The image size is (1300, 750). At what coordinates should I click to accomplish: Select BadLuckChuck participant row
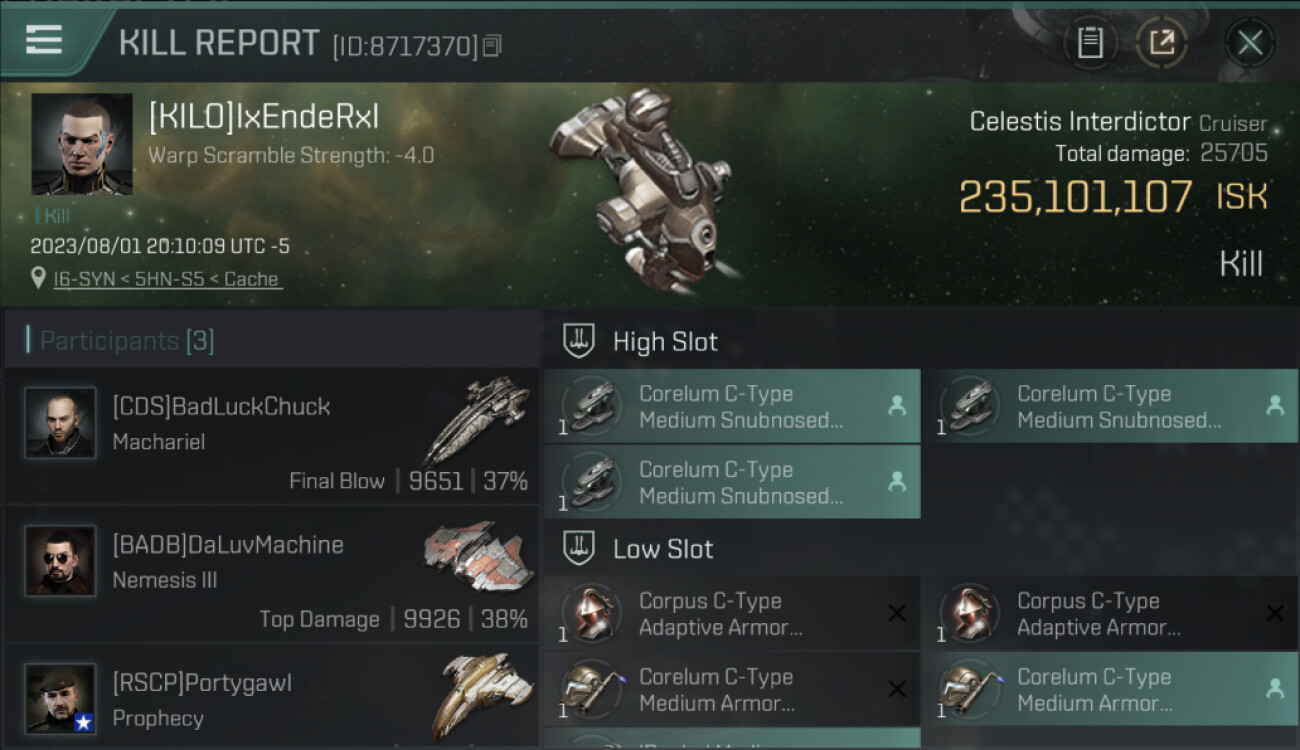click(x=270, y=437)
